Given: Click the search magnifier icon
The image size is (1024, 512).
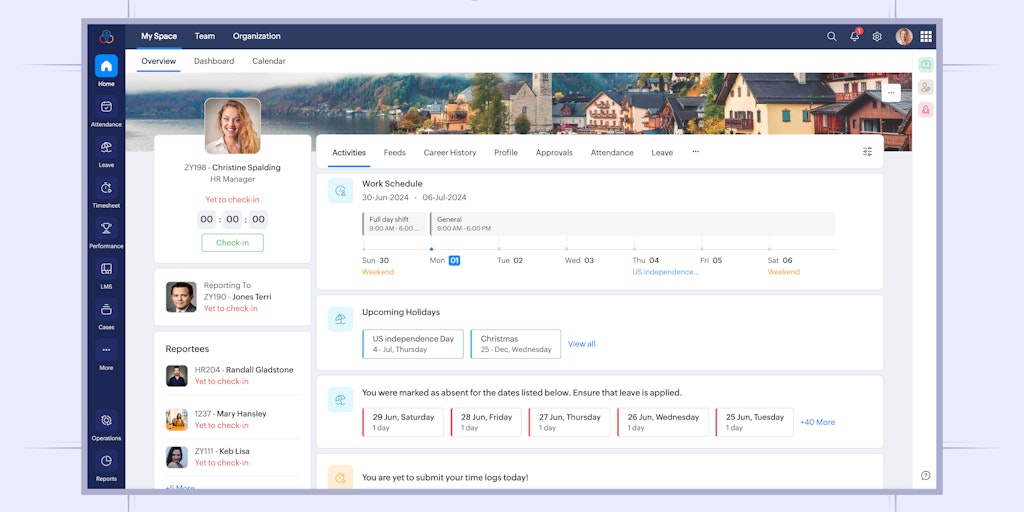Looking at the screenshot, I should click(831, 37).
